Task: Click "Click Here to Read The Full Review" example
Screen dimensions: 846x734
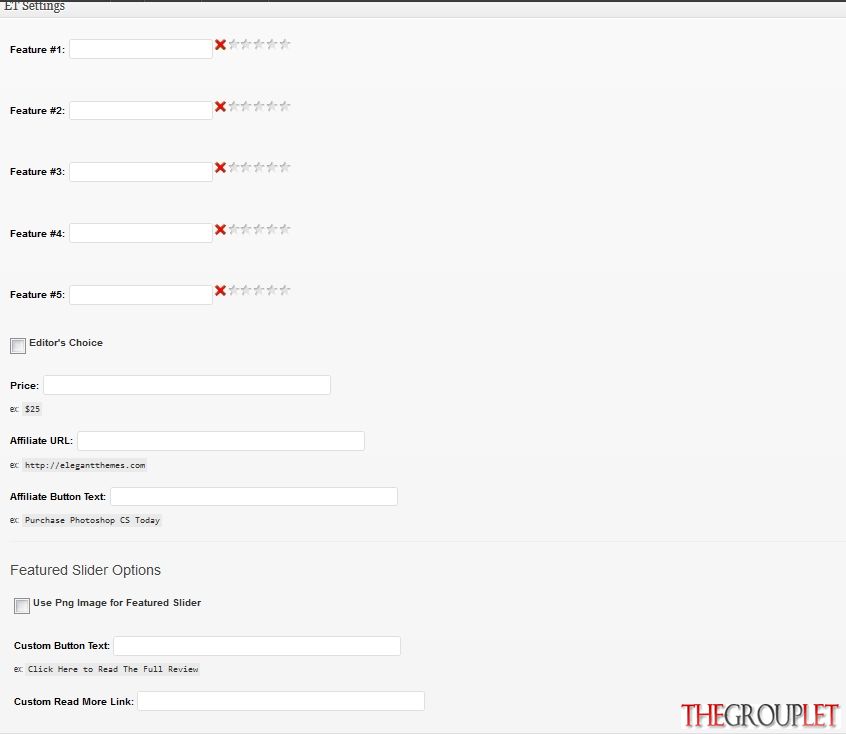Action: click(113, 669)
